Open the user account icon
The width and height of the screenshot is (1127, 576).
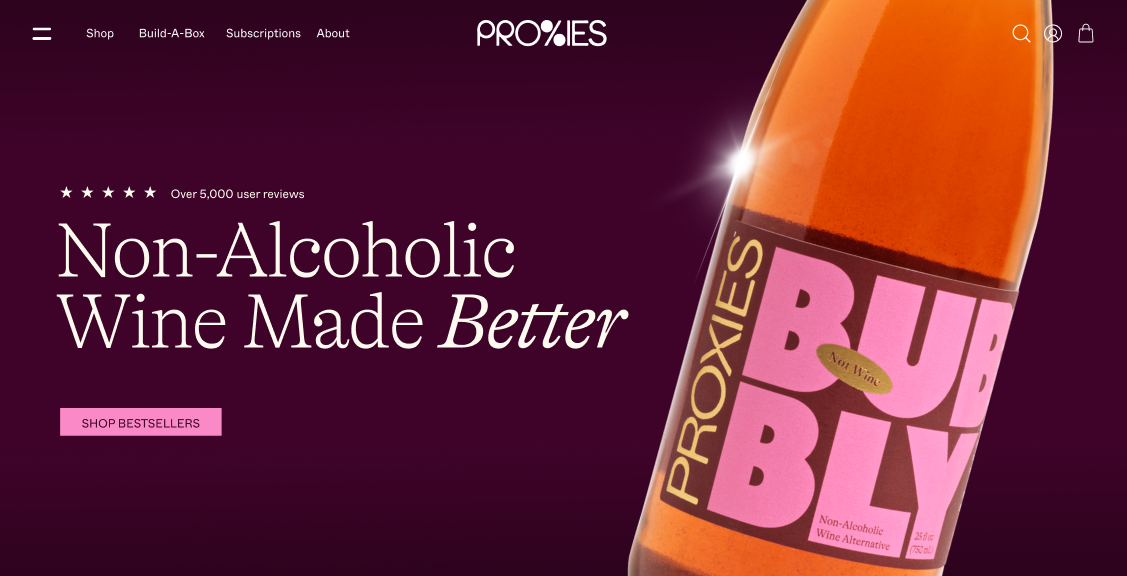coord(1053,34)
